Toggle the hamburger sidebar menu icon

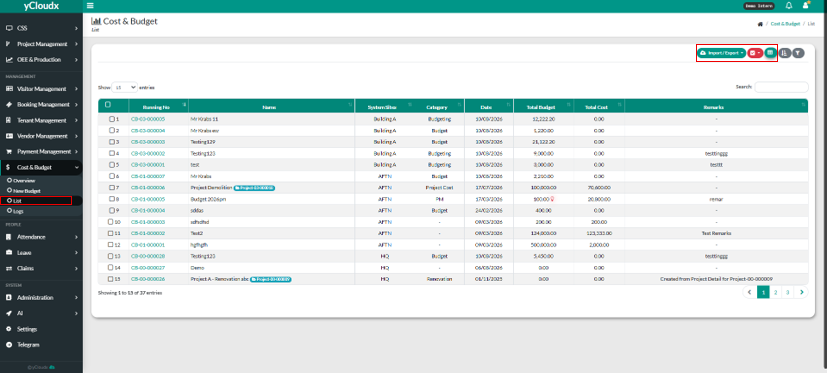90,6
